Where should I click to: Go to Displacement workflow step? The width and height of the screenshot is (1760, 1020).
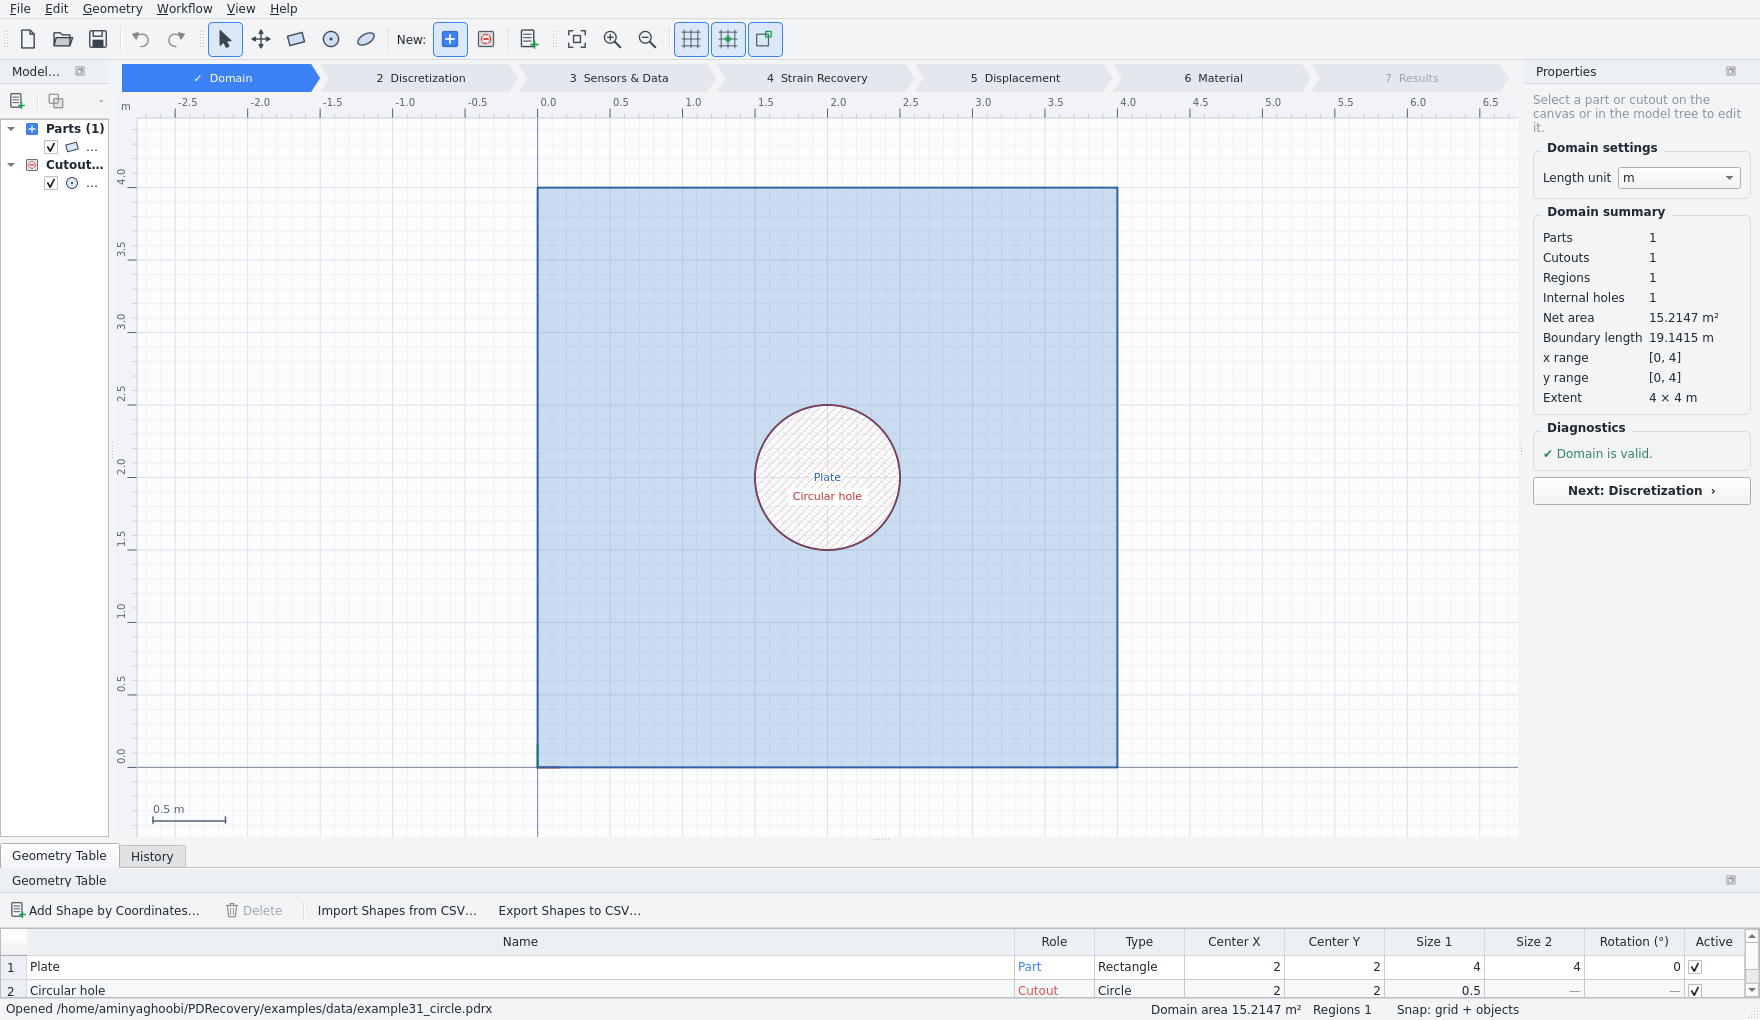click(1014, 78)
